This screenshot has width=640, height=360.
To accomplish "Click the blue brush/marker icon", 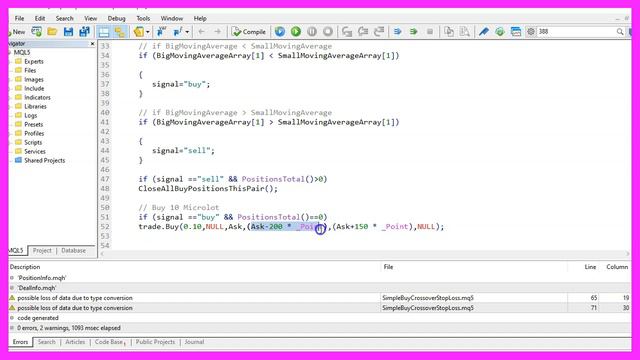I will 484,31.
